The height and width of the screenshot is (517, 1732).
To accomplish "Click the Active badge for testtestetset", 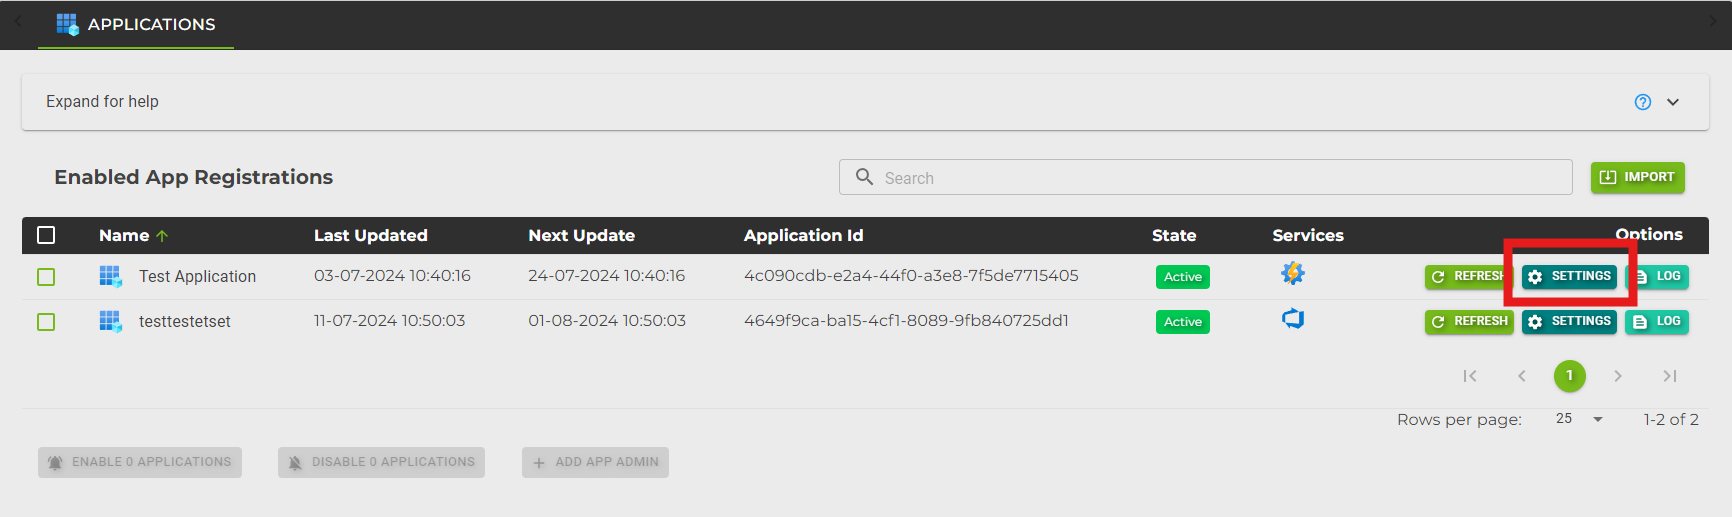I will tap(1182, 322).
